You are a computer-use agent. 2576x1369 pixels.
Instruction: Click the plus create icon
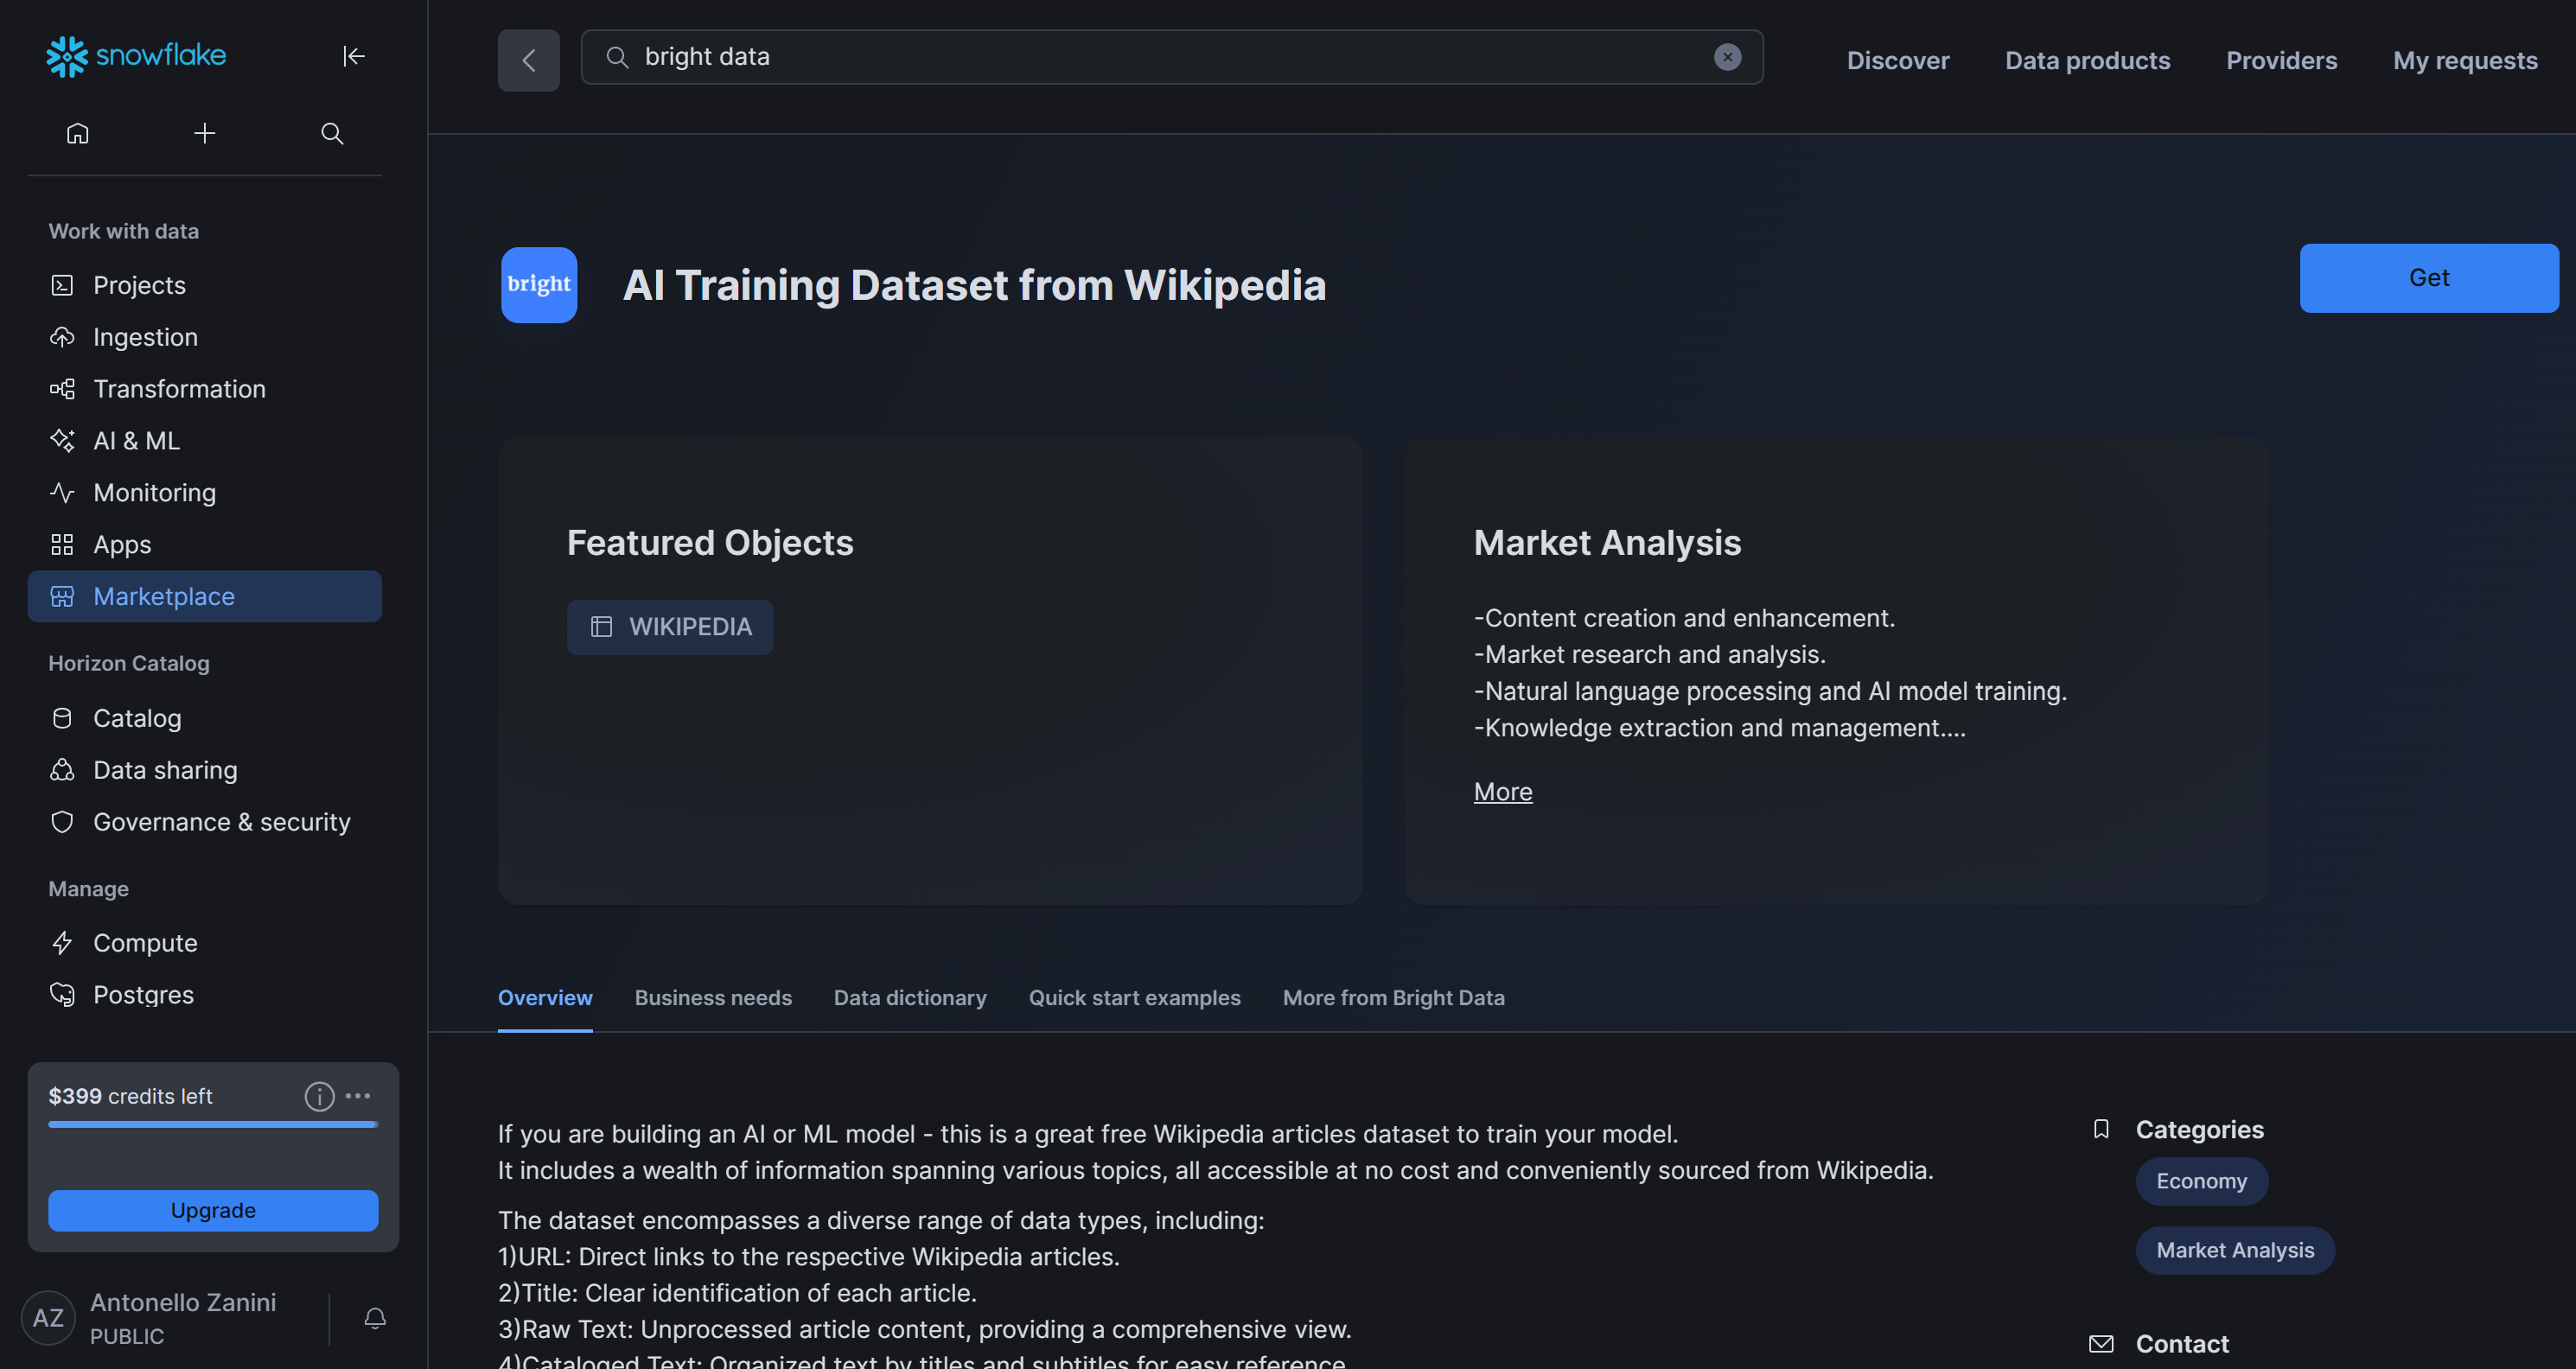tap(205, 133)
